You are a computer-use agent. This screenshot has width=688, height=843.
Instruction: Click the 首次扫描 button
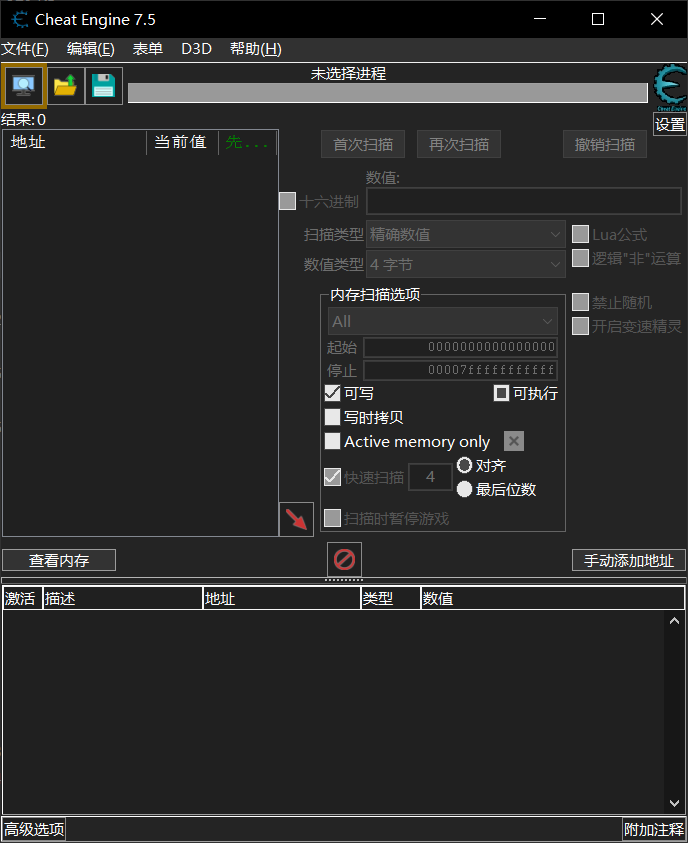[x=363, y=144]
